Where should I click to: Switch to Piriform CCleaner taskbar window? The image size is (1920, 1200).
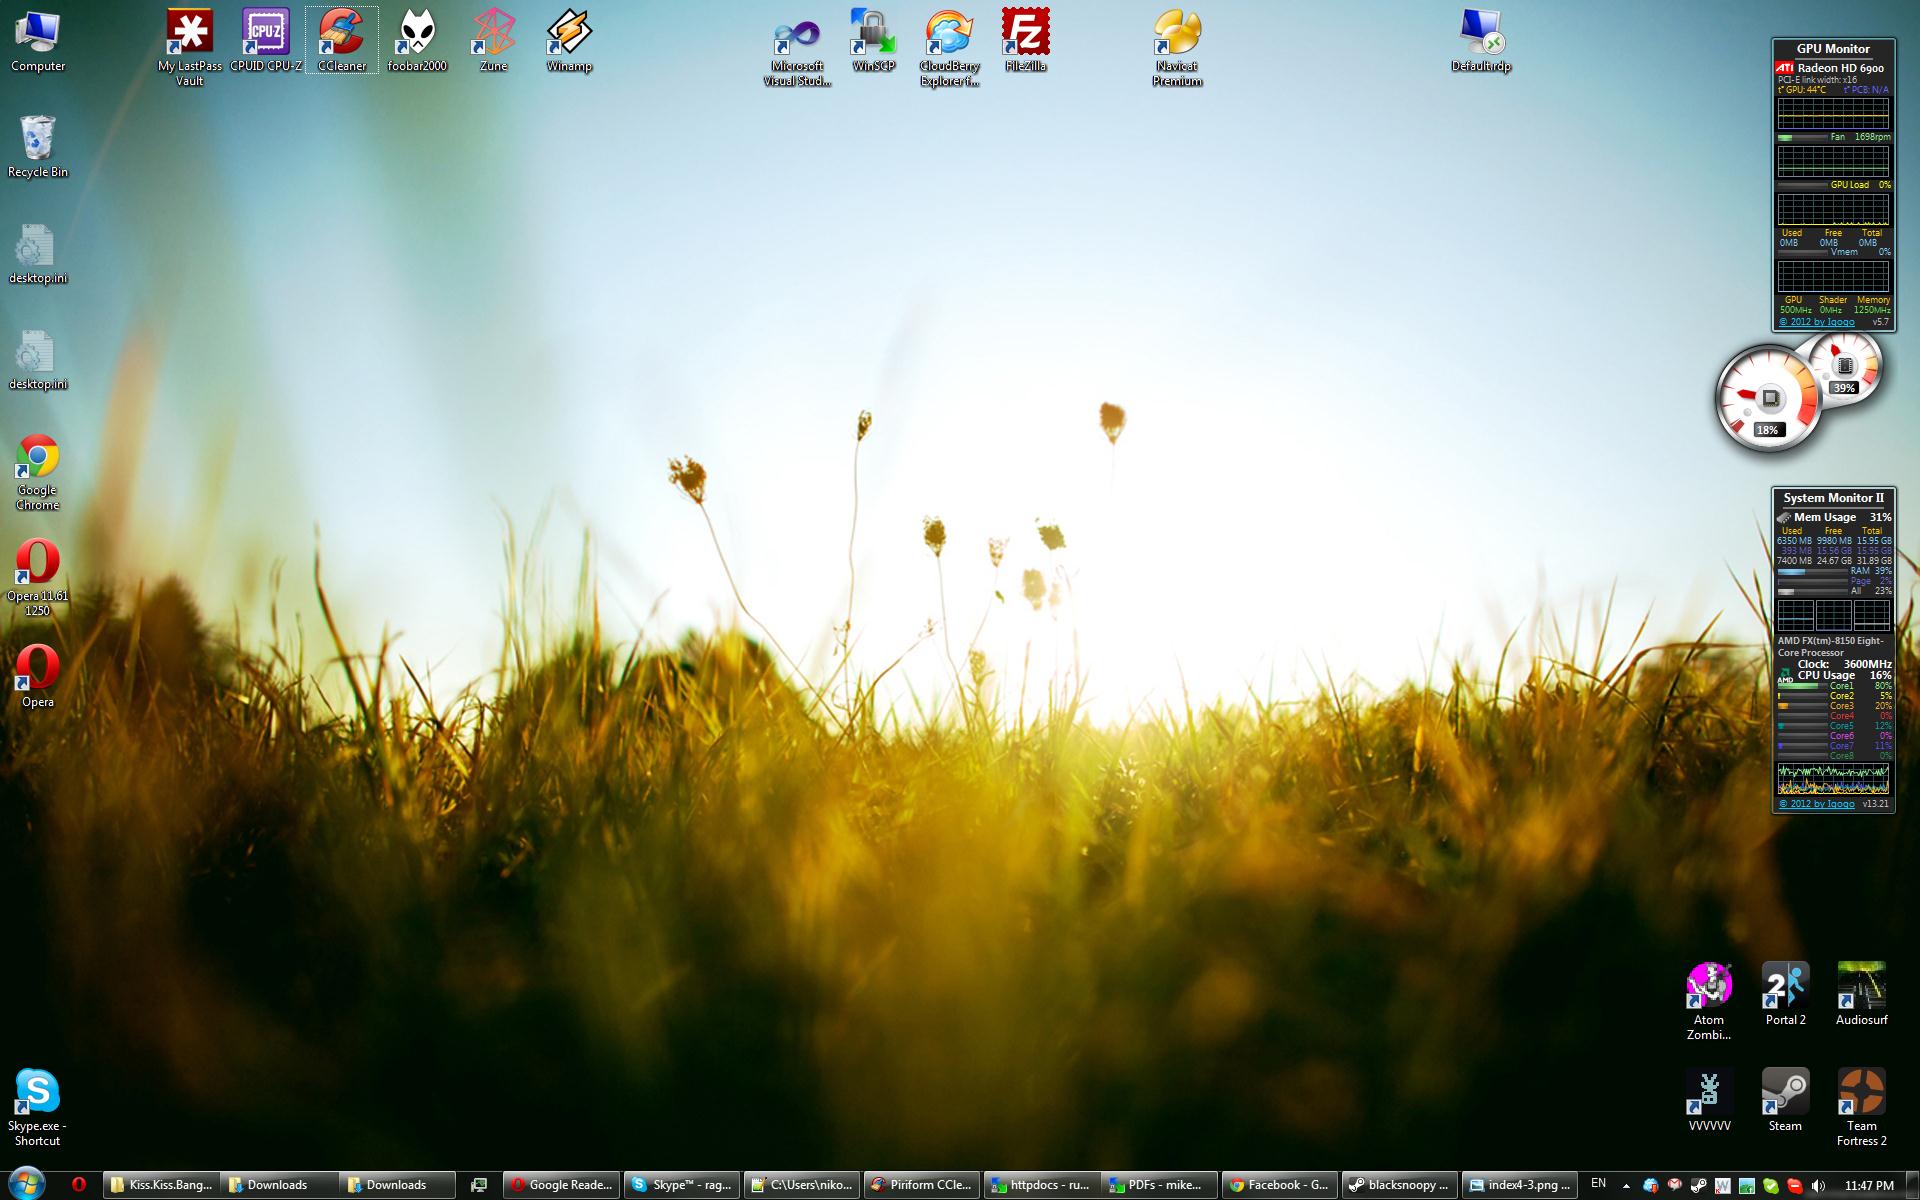click(920, 1185)
